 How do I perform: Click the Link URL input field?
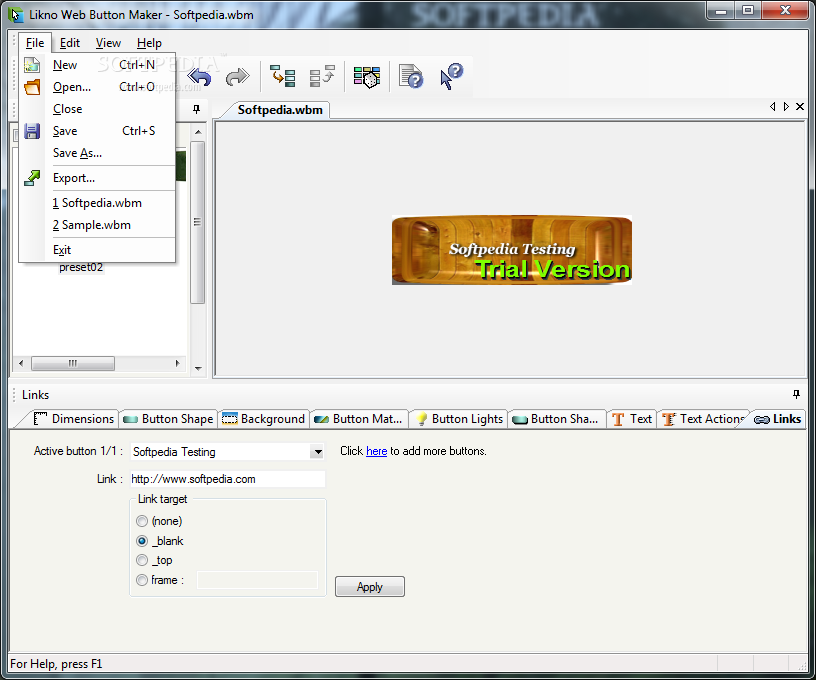click(227, 479)
